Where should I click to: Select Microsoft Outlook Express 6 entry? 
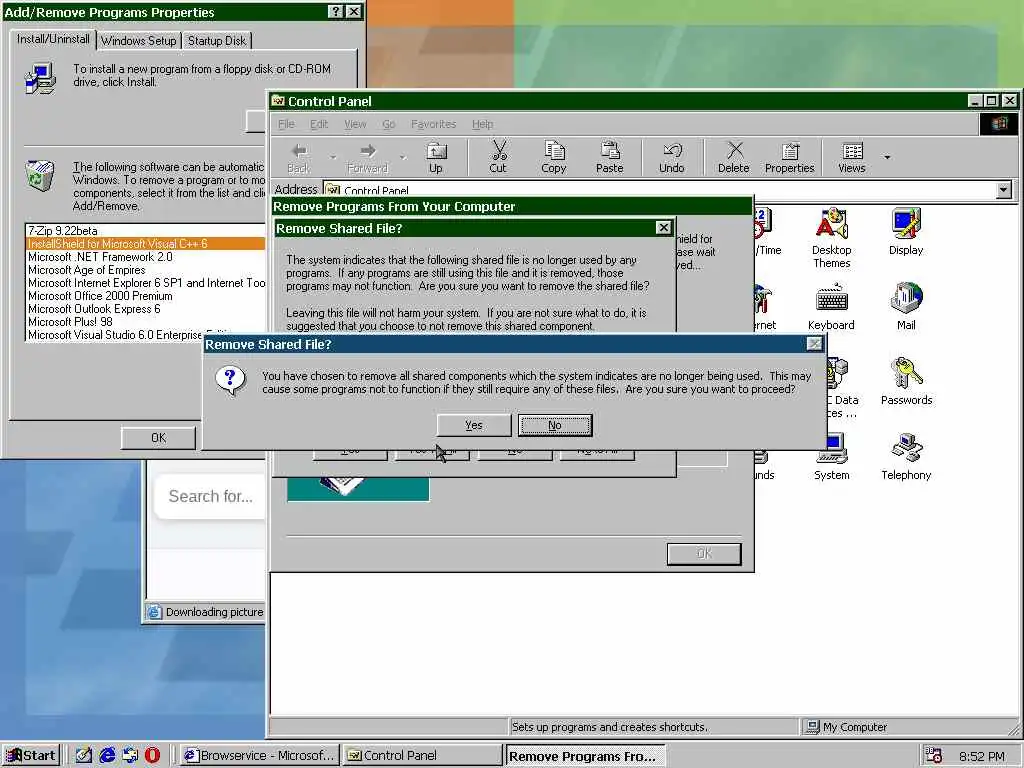pos(146,309)
